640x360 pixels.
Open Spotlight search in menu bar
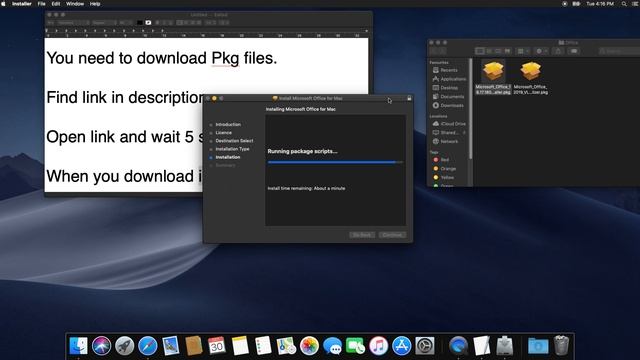624,4
